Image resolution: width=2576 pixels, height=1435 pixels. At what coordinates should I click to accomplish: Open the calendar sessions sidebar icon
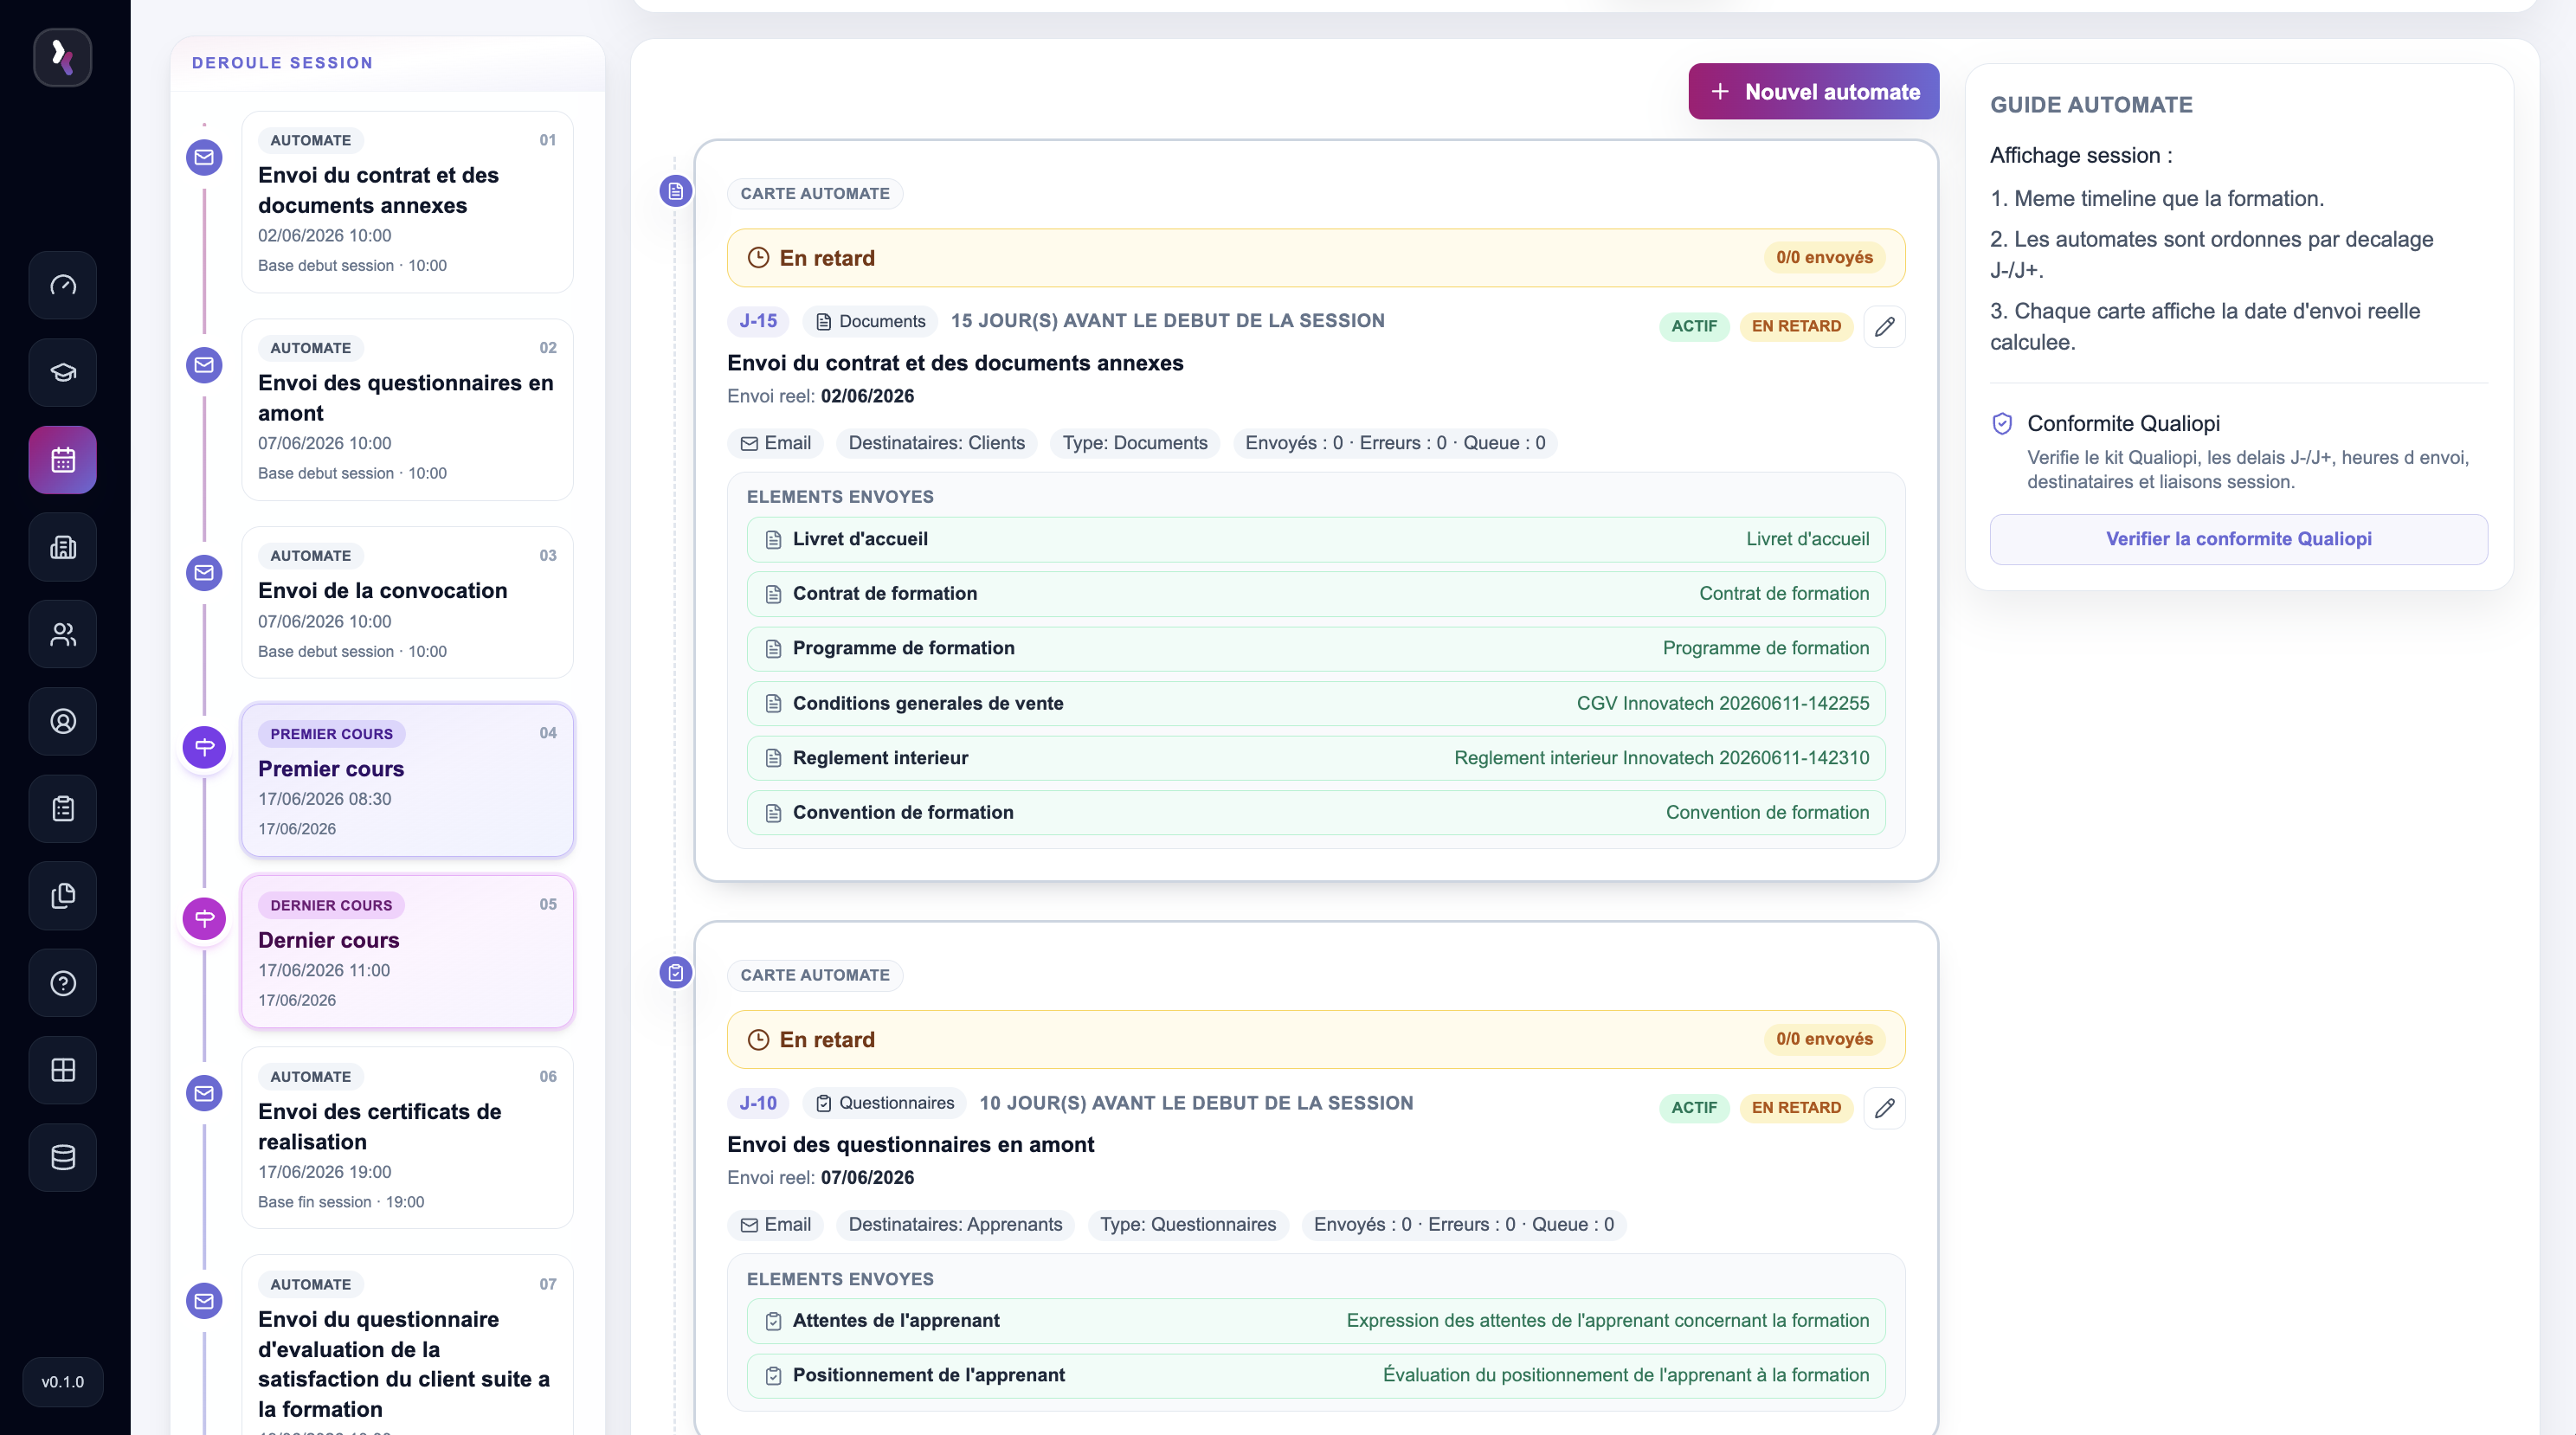(63, 460)
